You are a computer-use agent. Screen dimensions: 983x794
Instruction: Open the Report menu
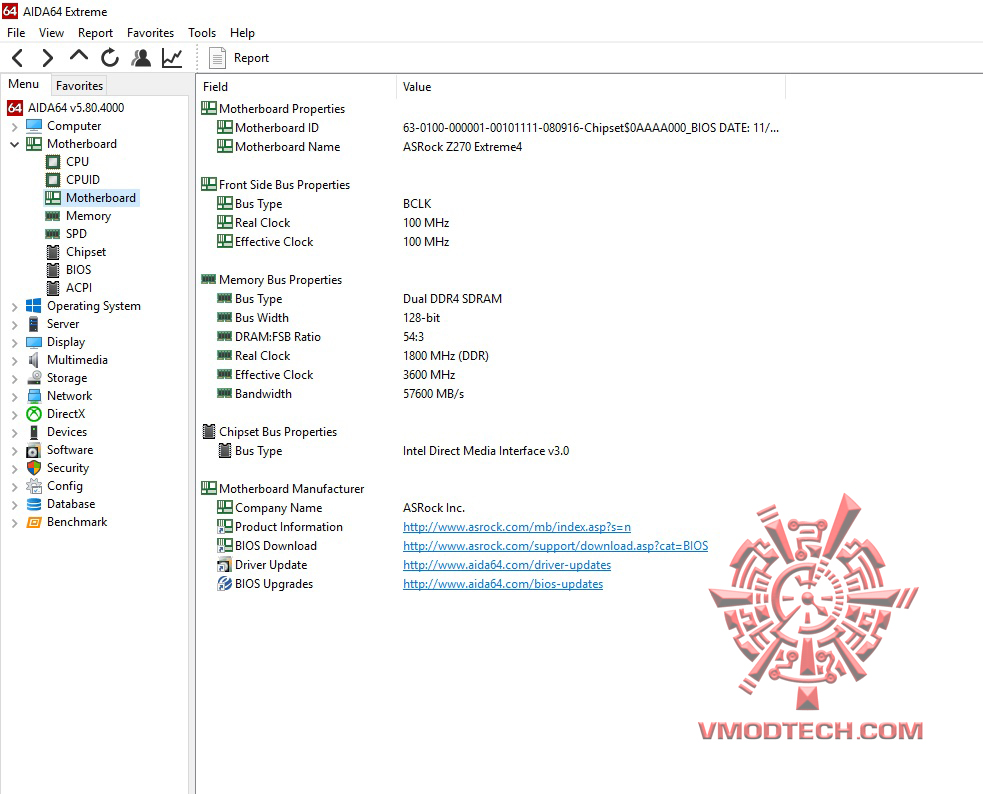click(x=95, y=33)
